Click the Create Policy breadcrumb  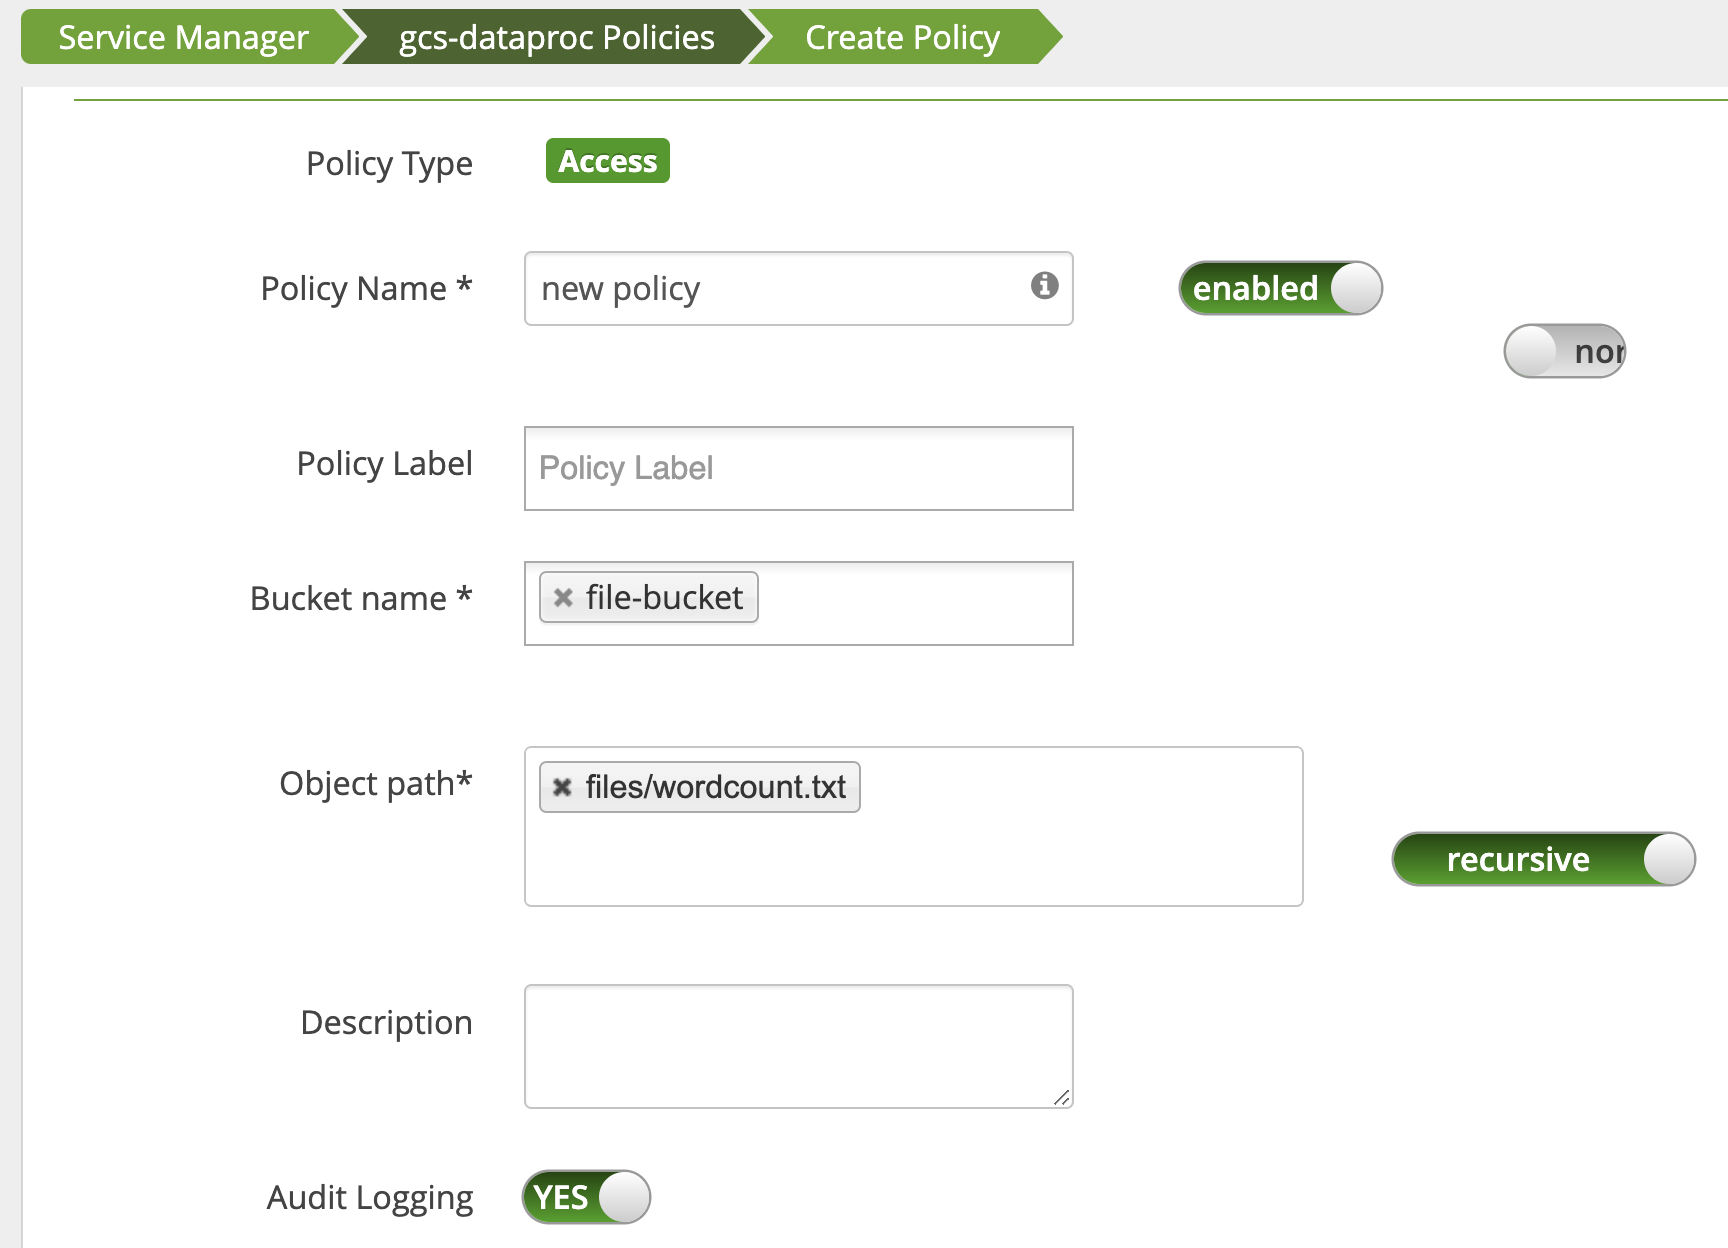coord(902,38)
